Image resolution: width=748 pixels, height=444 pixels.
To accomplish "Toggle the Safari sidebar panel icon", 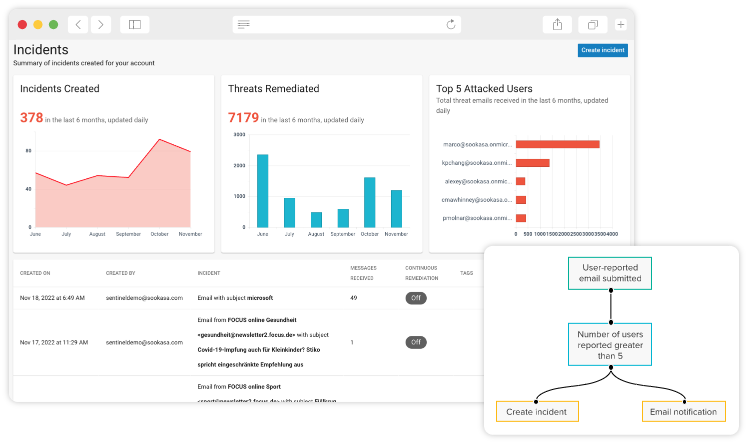I will (x=135, y=24).
